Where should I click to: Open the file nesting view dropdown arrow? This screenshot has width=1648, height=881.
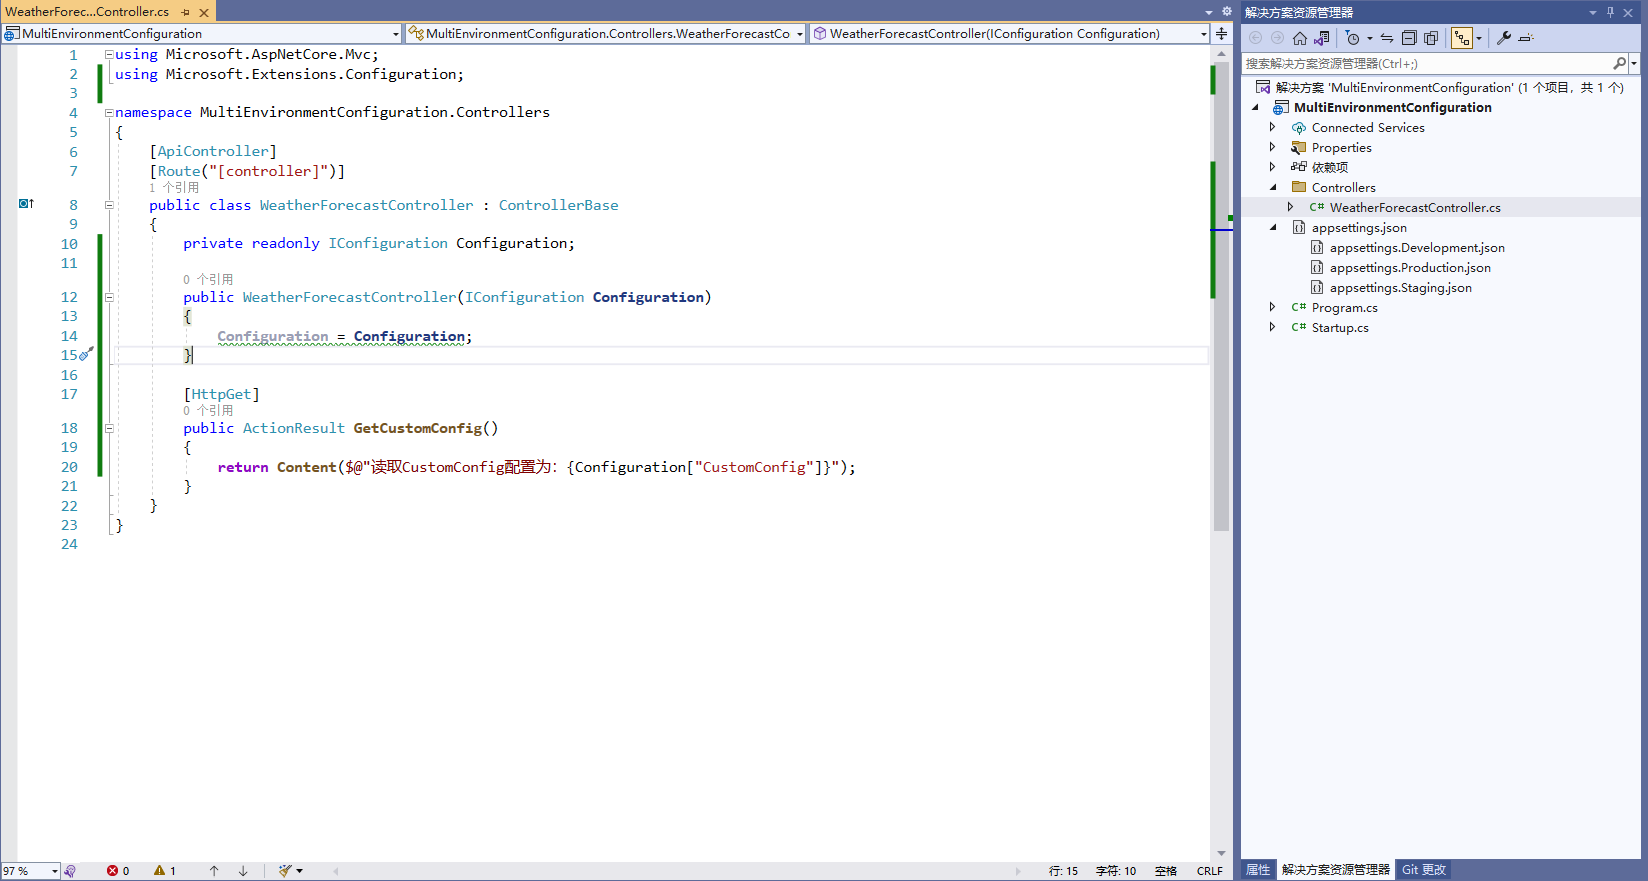[1479, 38]
